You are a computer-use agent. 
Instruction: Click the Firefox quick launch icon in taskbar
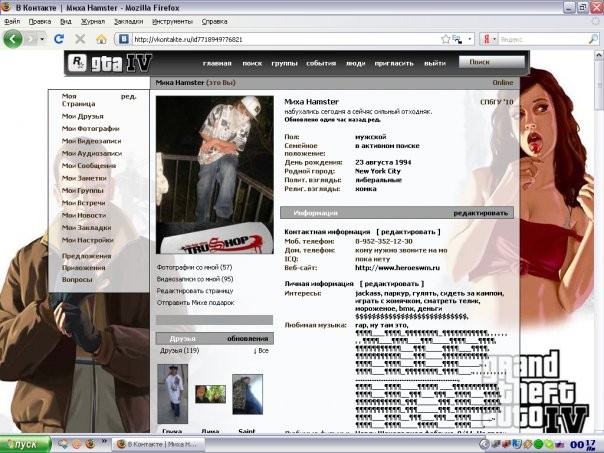(x=90, y=444)
